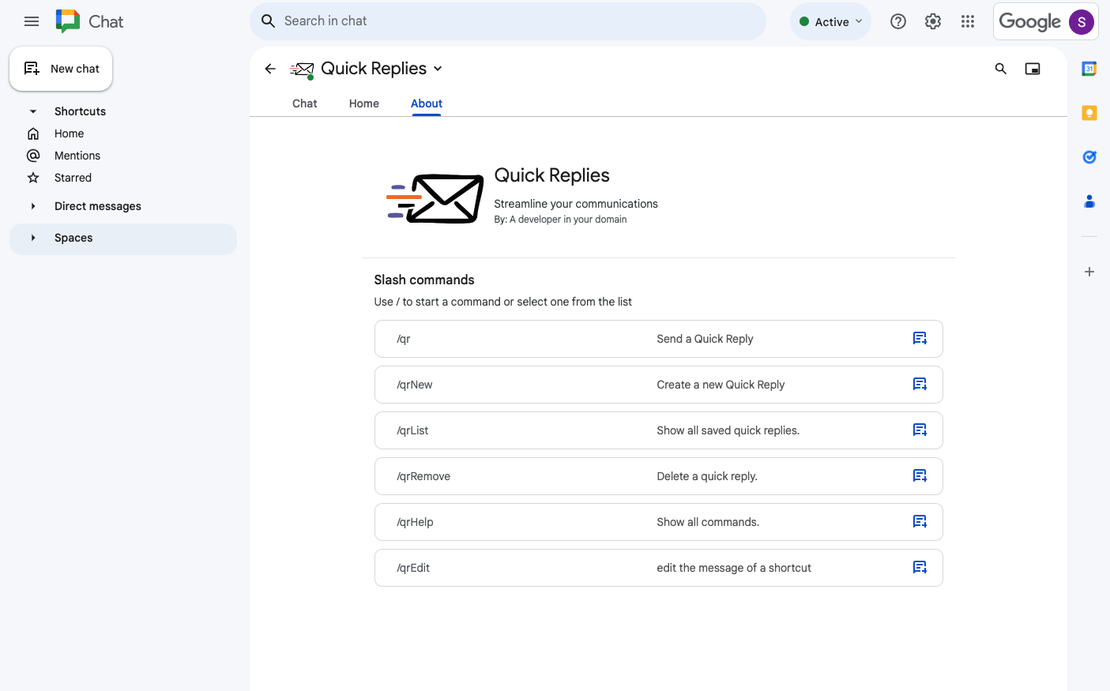Add more add-ons using the plus icon
The width and height of the screenshot is (1110, 691).
[x=1089, y=271]
